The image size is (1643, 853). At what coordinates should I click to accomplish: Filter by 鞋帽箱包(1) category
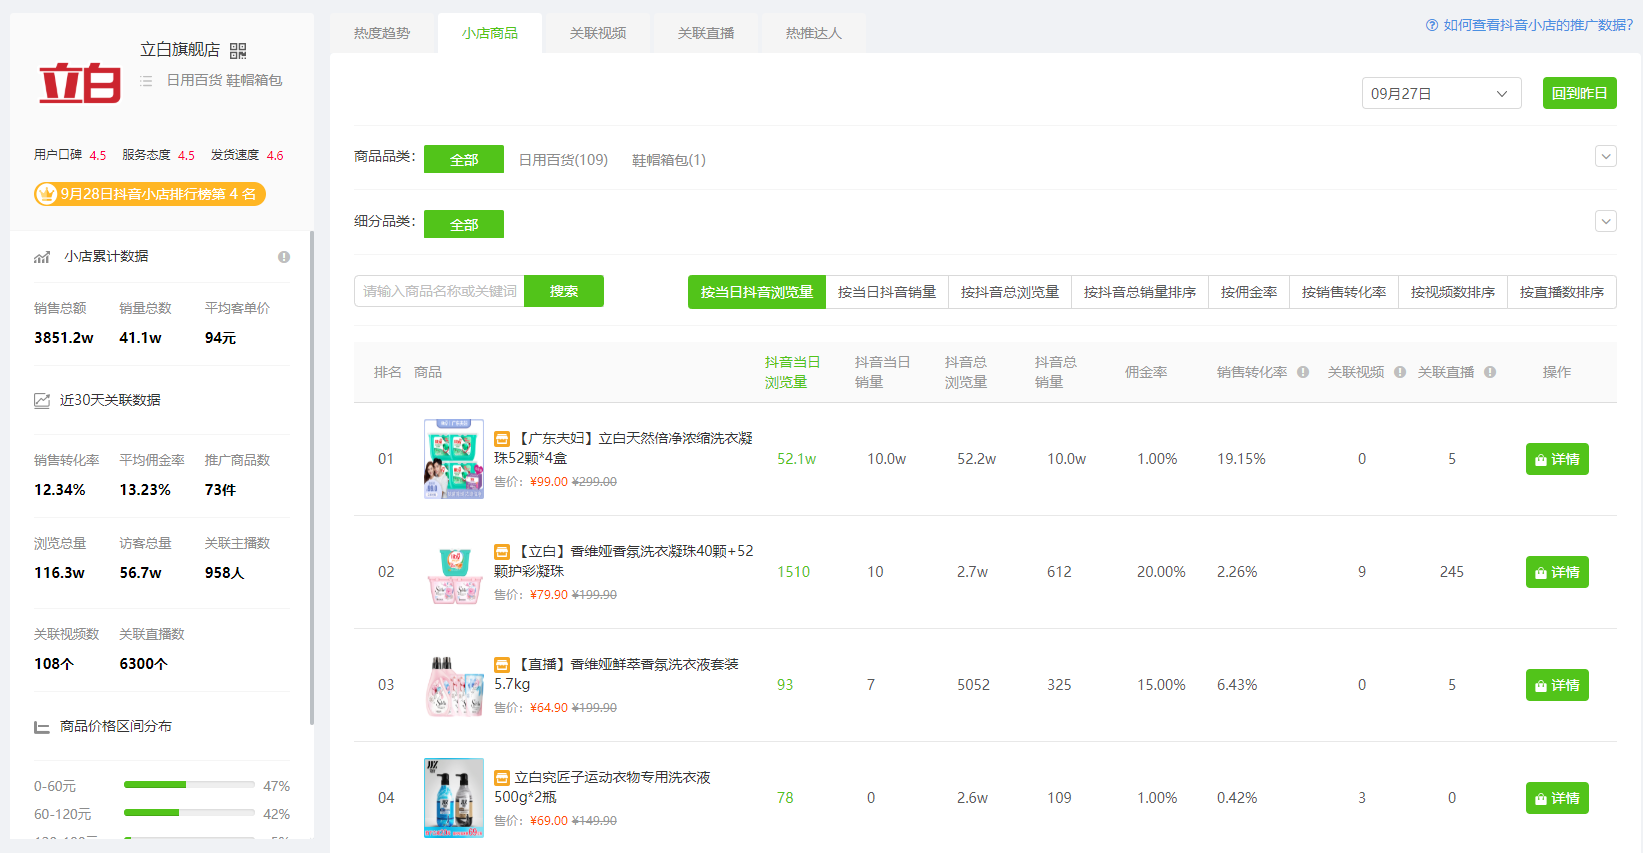tap(669, 160)
